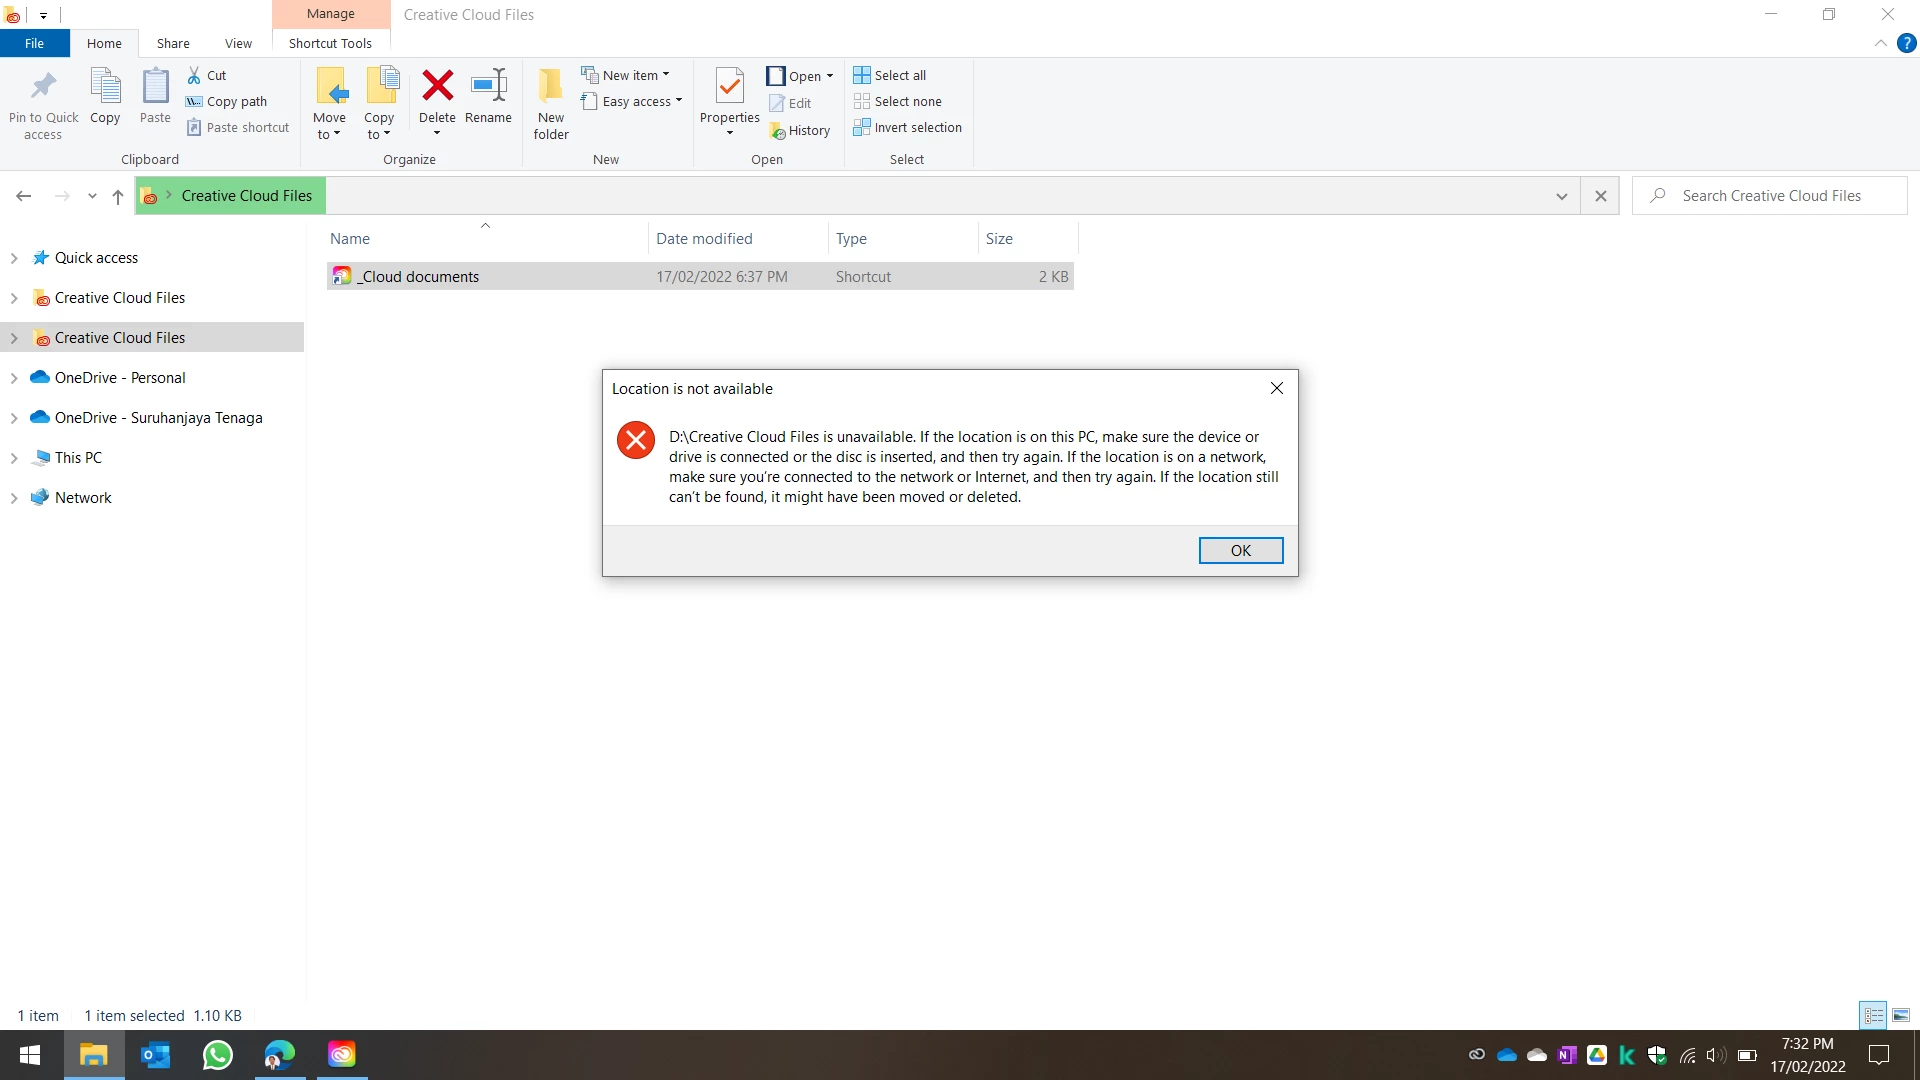Expand the This PC tree node
This screenshot has width=1920, height=1080.
pyautogui.click(x=14, y=458)
